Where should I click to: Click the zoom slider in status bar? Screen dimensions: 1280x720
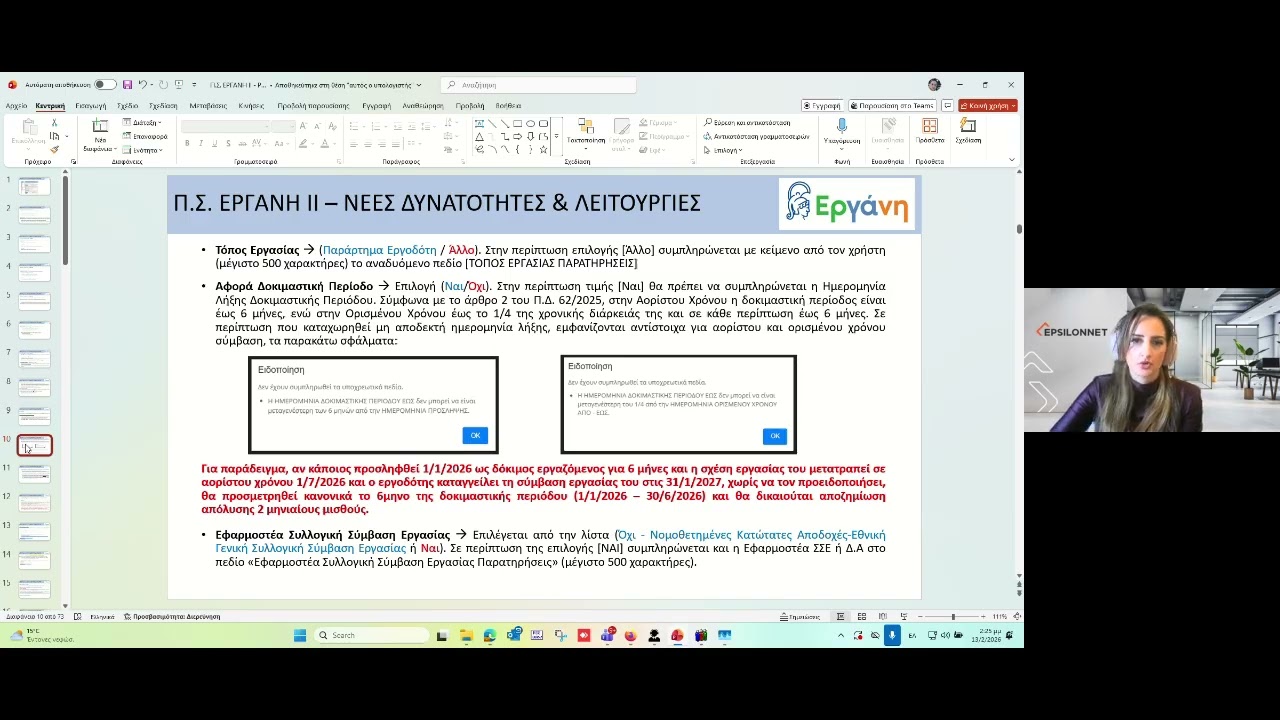(x=953, y=617)
